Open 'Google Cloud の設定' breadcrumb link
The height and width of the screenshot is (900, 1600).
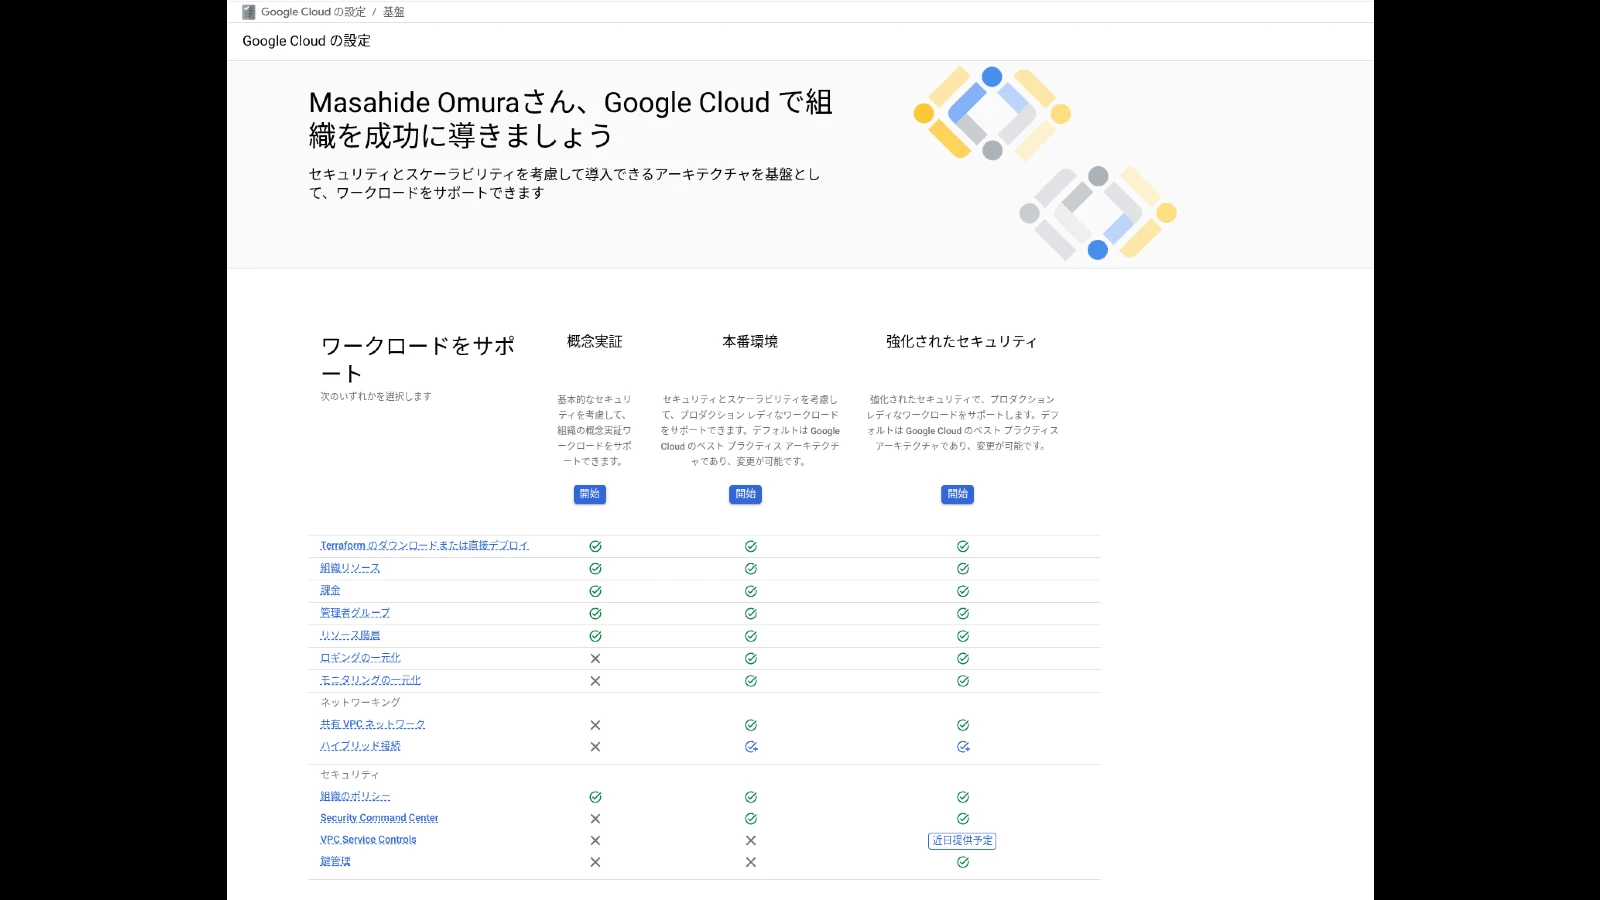(313, 12)
